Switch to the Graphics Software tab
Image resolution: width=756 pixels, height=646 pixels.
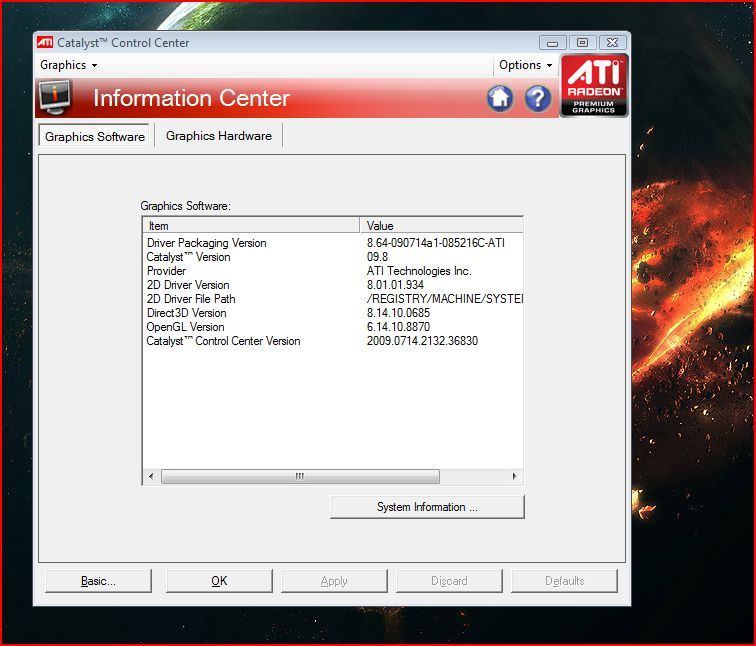click(94, 136)
